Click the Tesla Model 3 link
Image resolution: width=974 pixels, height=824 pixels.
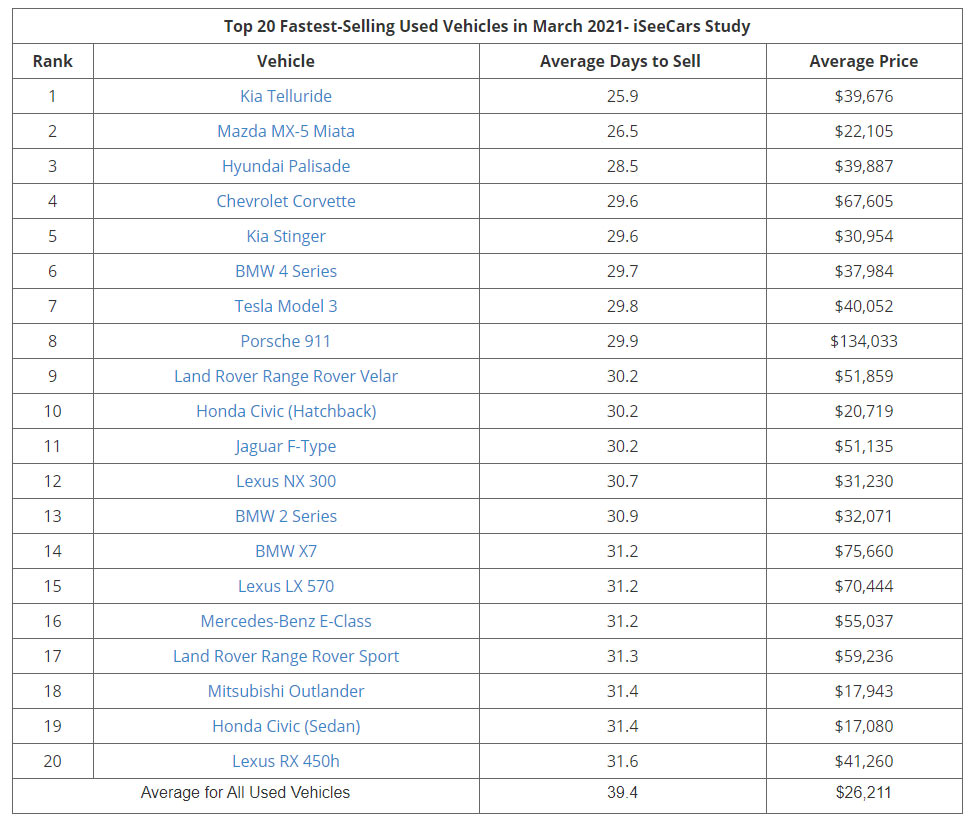point(286,306)
